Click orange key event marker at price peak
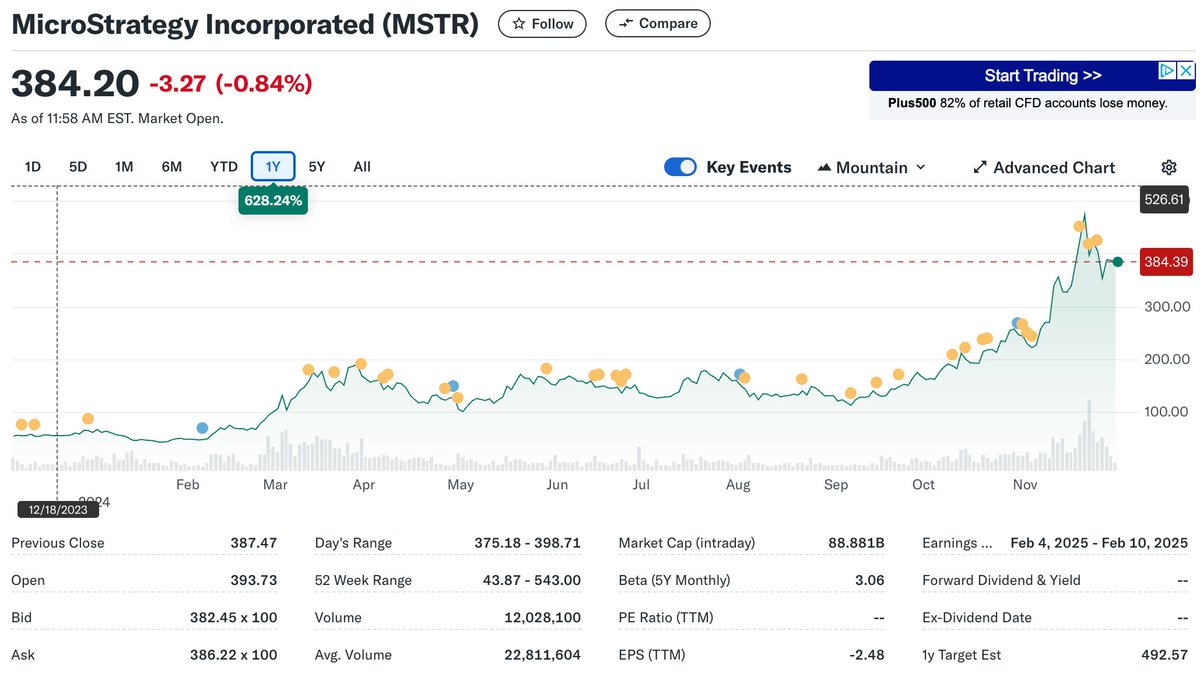This screenshot has height=680, width=1200. coord(1079,226)
